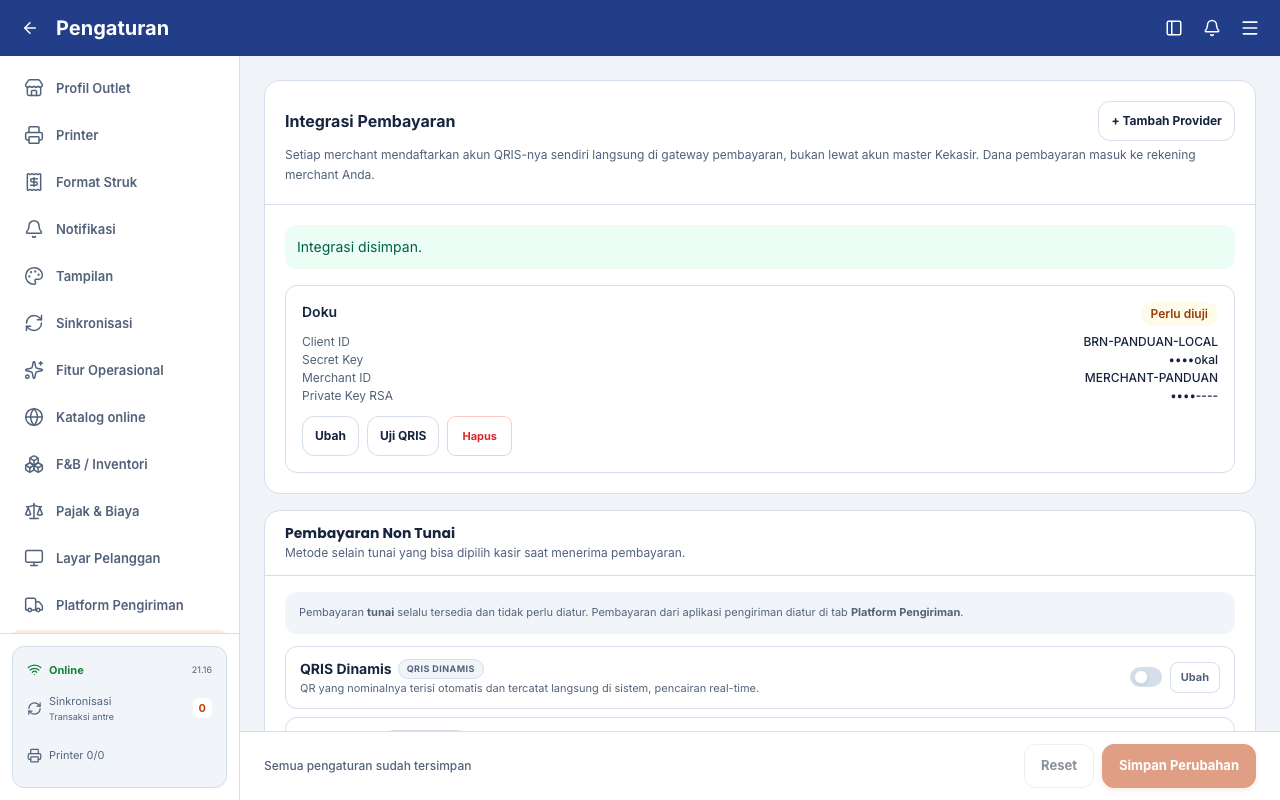Screen dimensions: 1280x800
Task: Click the Printer icon in sidebar
Action: [34, 135]
